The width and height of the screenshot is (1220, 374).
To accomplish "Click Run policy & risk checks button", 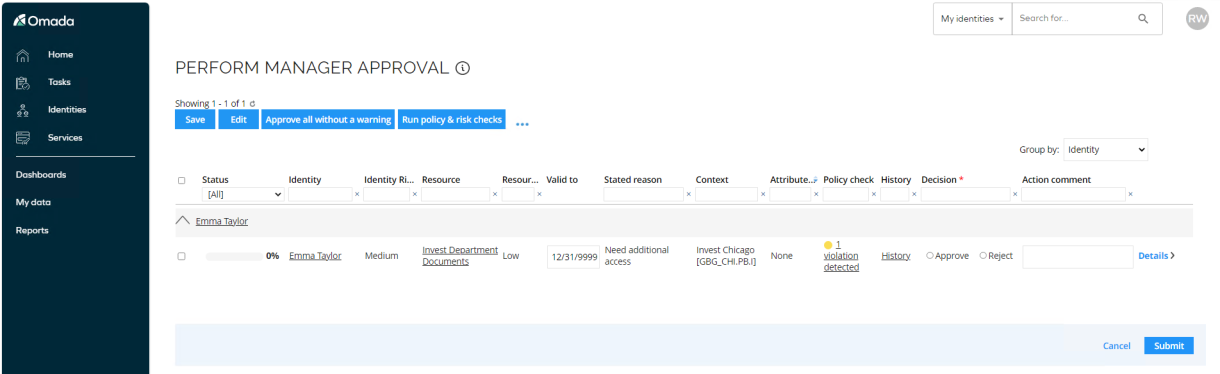I will [452, 119].
